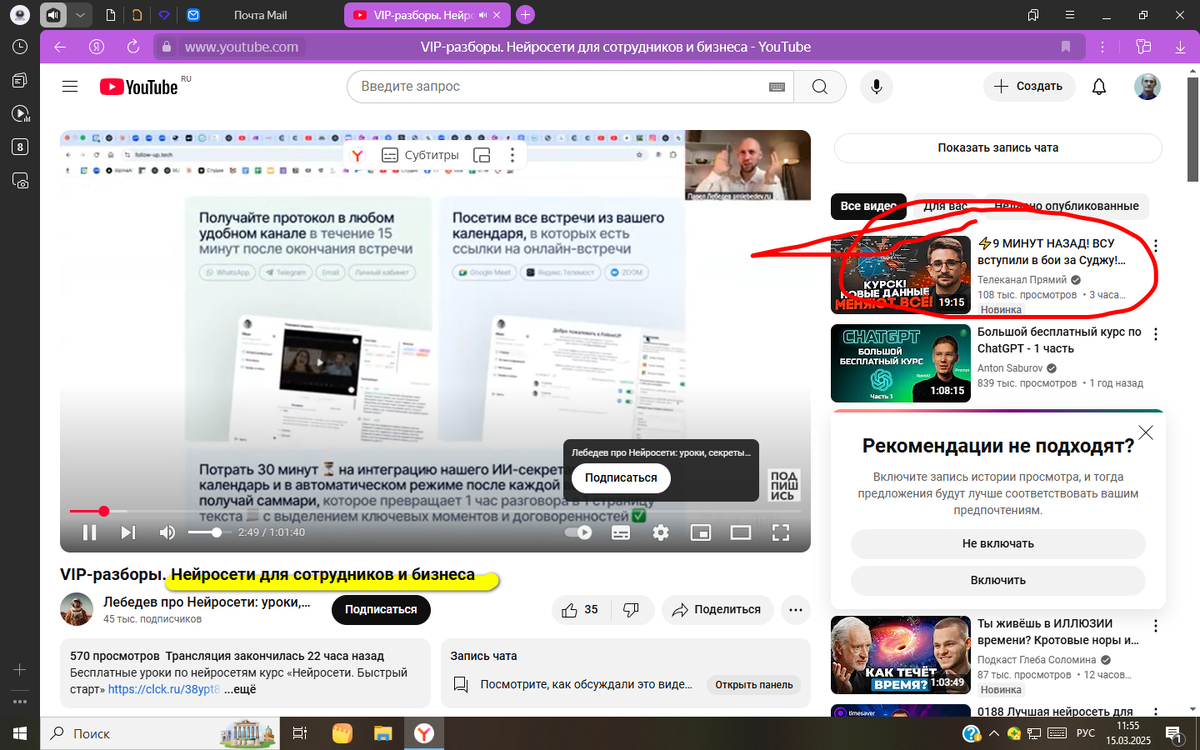The image size is (1200, 750).
Task: Add a new browser tab
Action: [526, 14]
